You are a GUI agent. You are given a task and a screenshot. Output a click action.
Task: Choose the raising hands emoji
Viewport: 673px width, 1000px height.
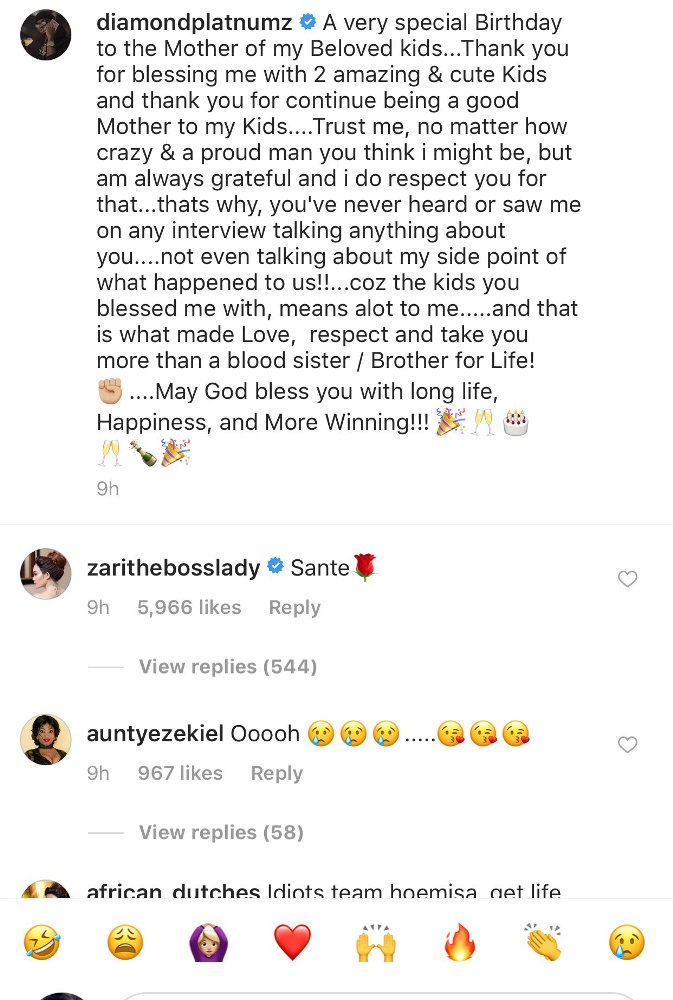pyautogui.click(x=376, y=943)
